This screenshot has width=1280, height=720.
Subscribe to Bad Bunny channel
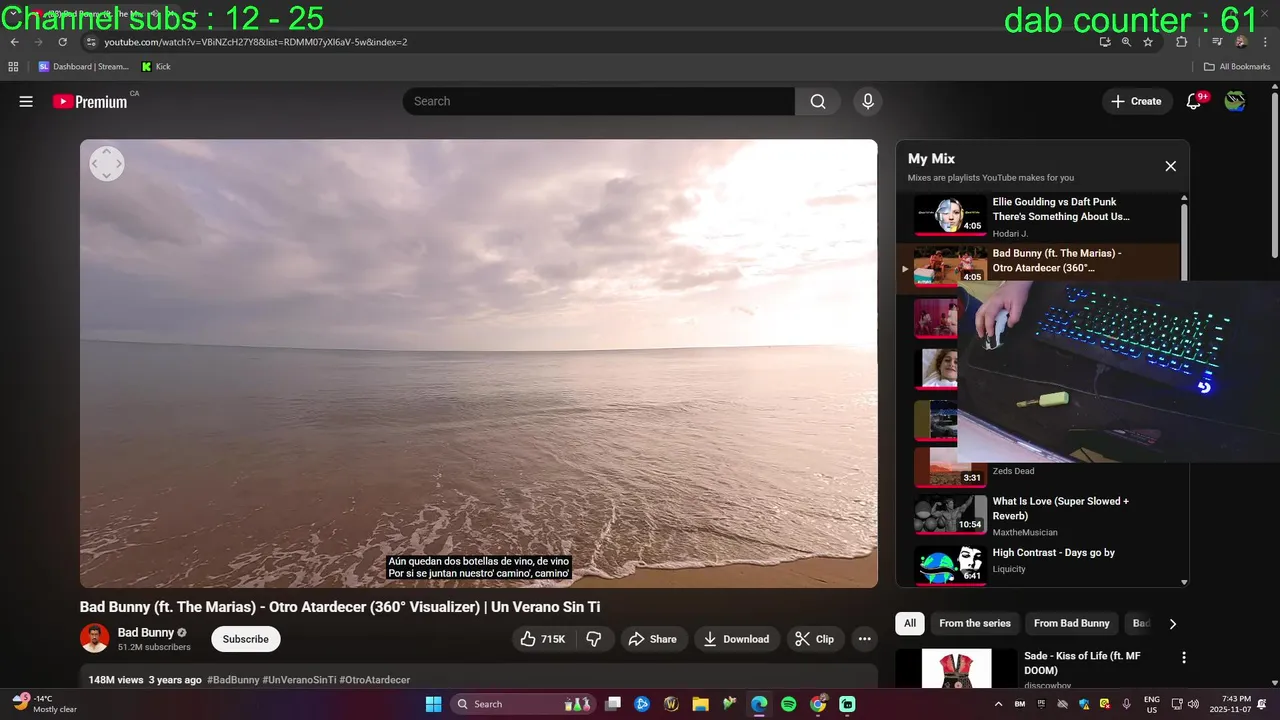tap(246, 639)
